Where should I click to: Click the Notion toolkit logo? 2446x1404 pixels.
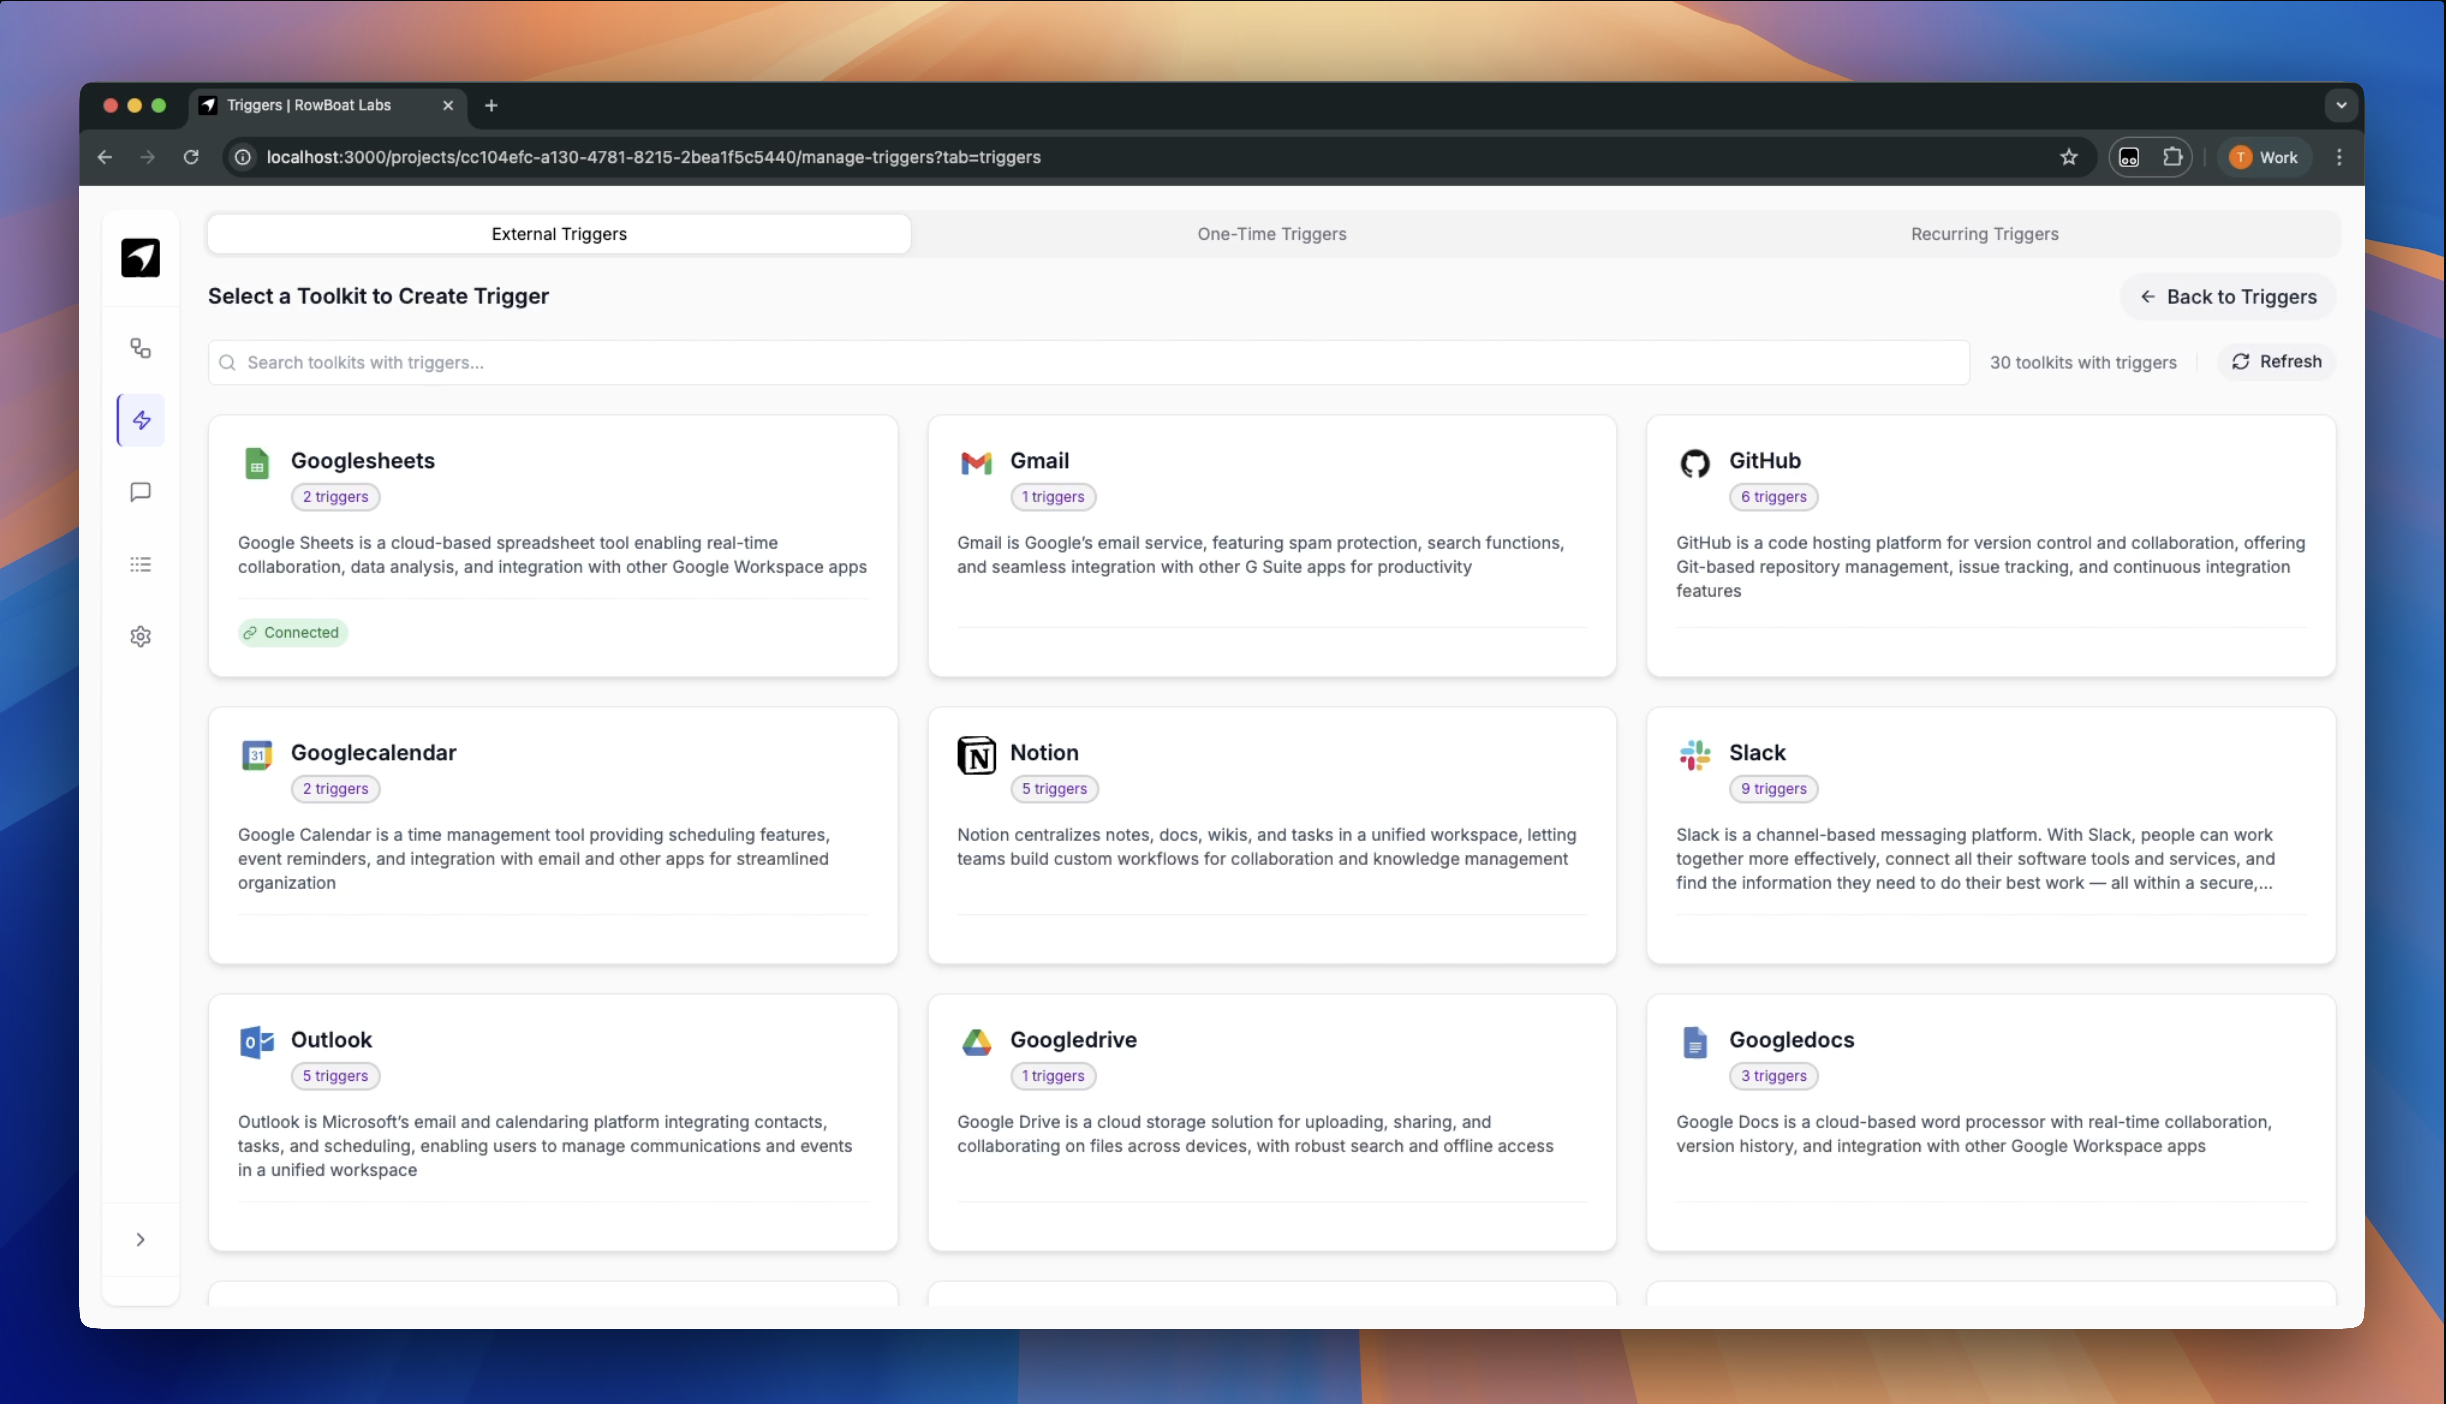[975, 755]
